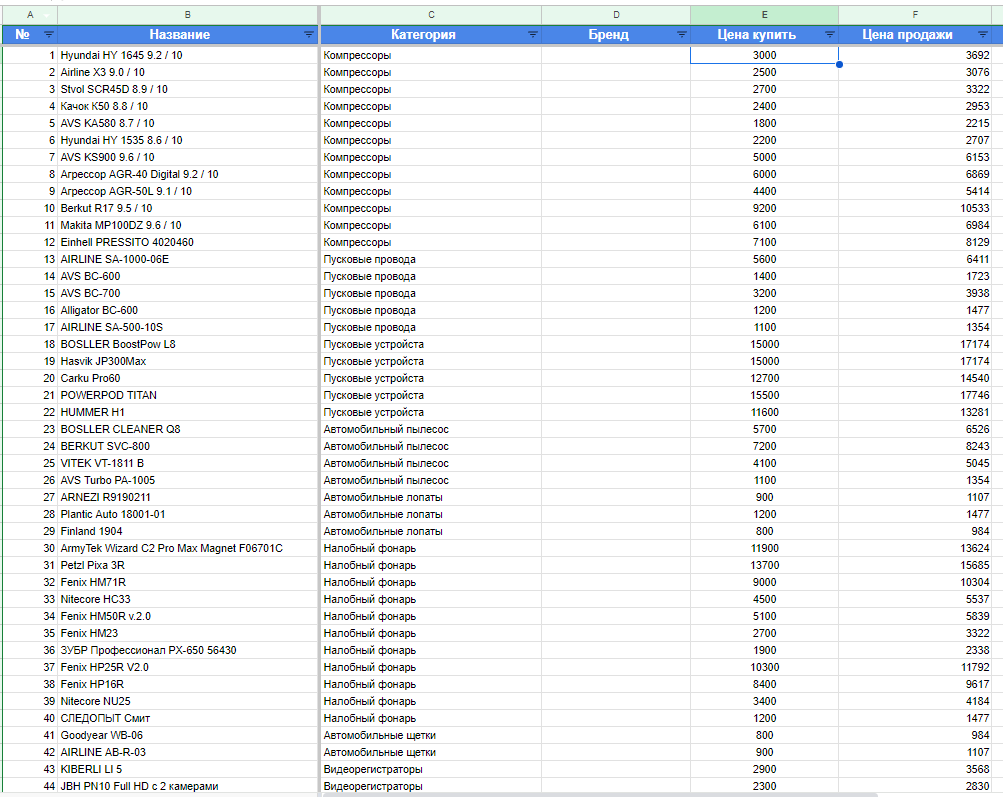Select cell Petzl Pixa 3R
Screen dimensions: 1003x797
point(187,565)
